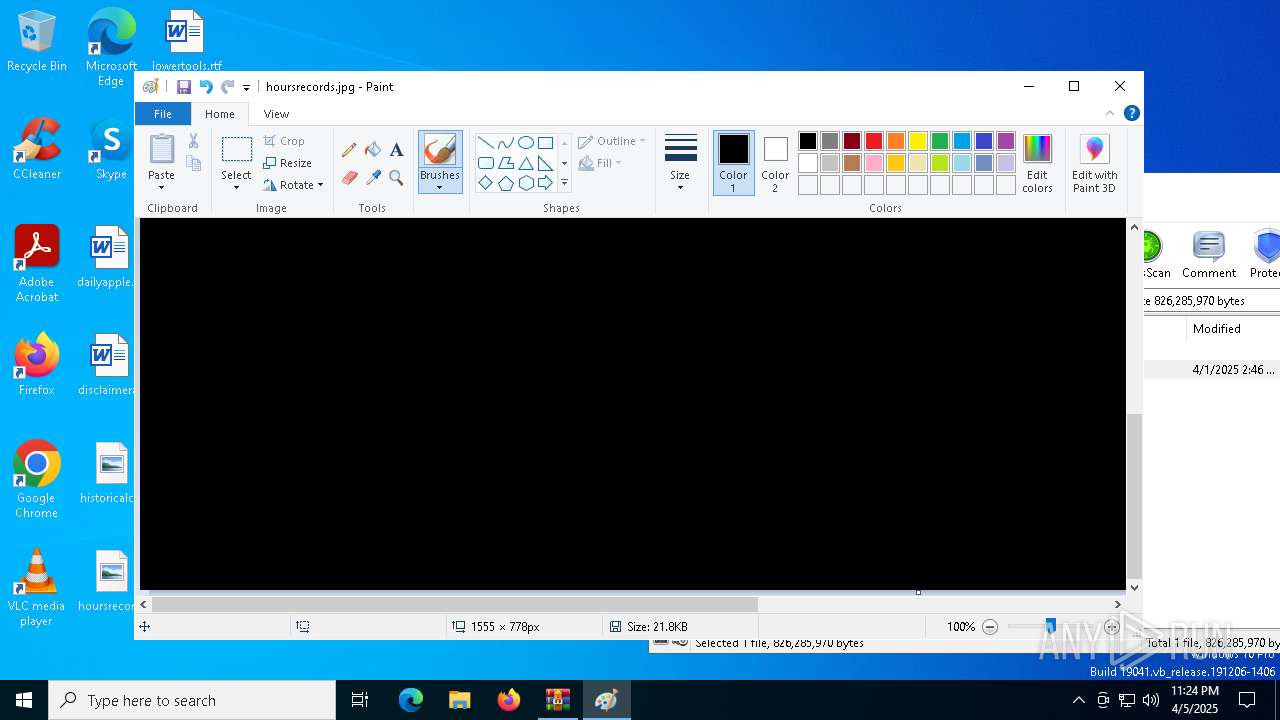Screen dimensions: 1280x720
Task: Select the Pencil tool
Action: tap(349, 150)
